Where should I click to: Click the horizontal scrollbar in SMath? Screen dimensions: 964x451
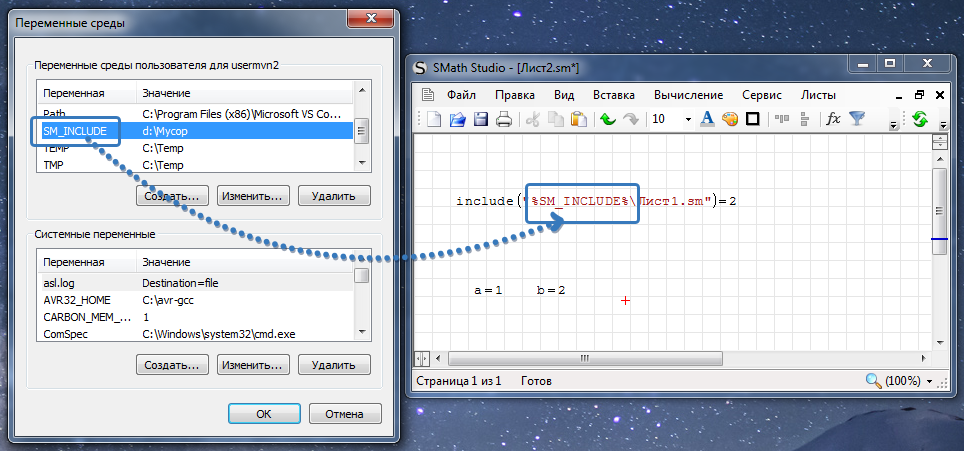click(x=680, y=358)
